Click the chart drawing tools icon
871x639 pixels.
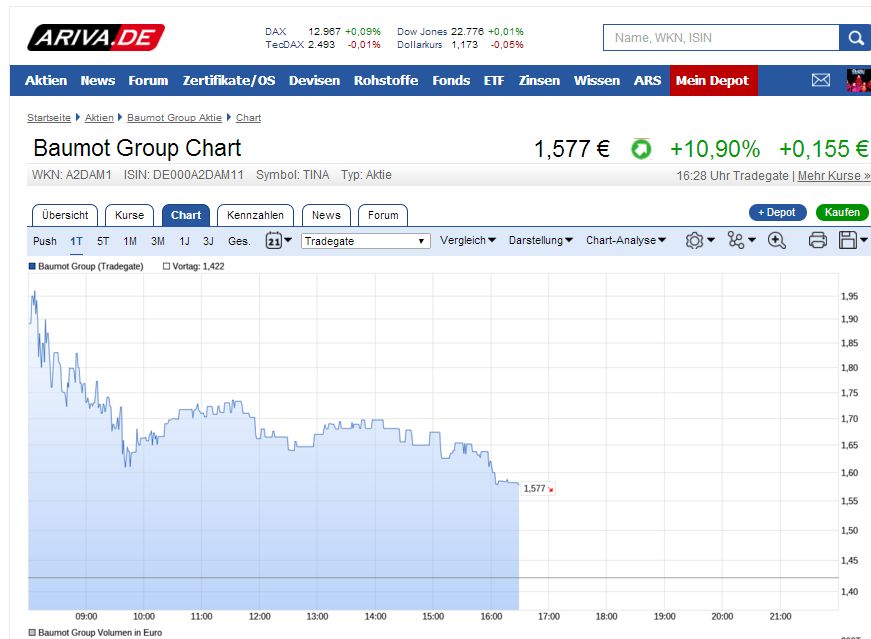(737, 240)
